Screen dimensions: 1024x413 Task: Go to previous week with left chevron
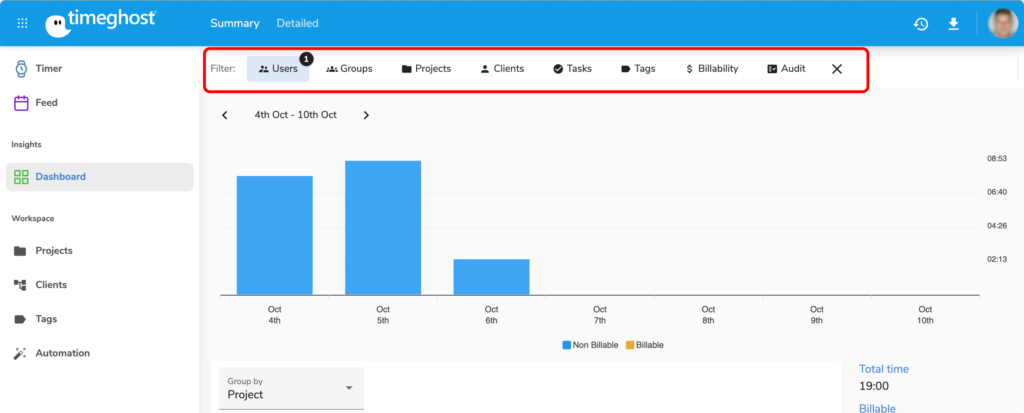coord(225,115)
